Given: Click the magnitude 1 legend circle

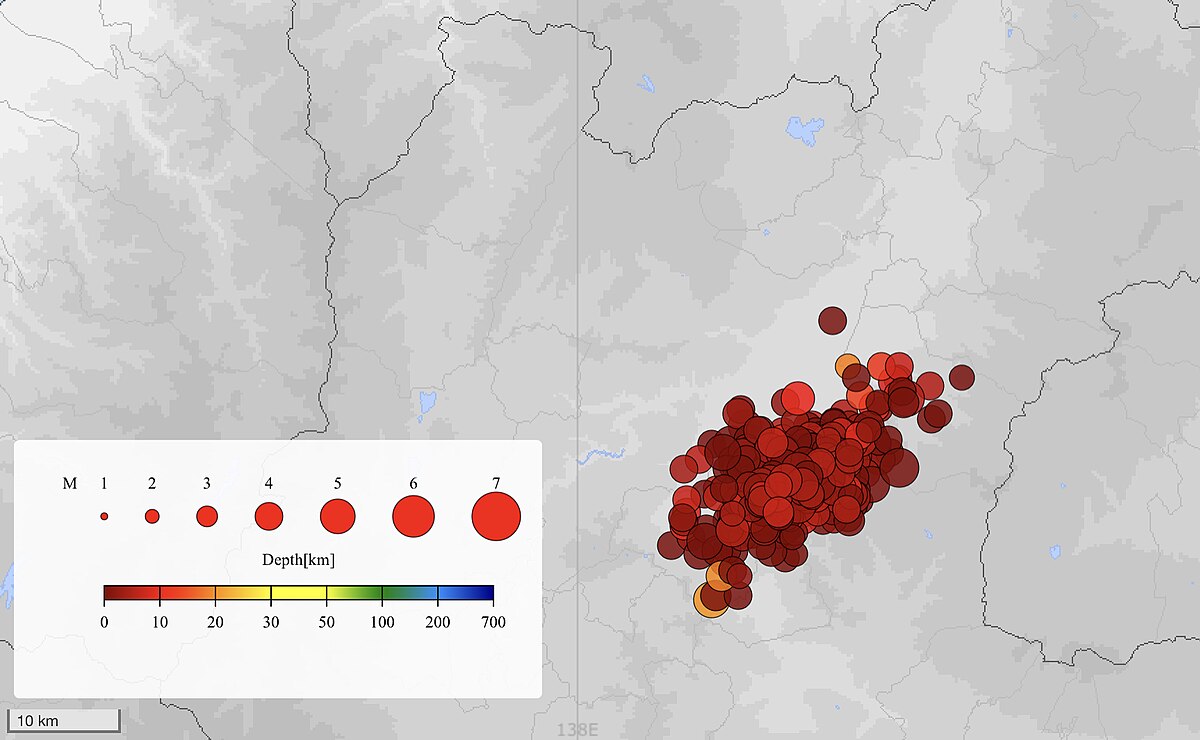Looking at the screenshot, I should pyautogui.click(x=104, y=516).
